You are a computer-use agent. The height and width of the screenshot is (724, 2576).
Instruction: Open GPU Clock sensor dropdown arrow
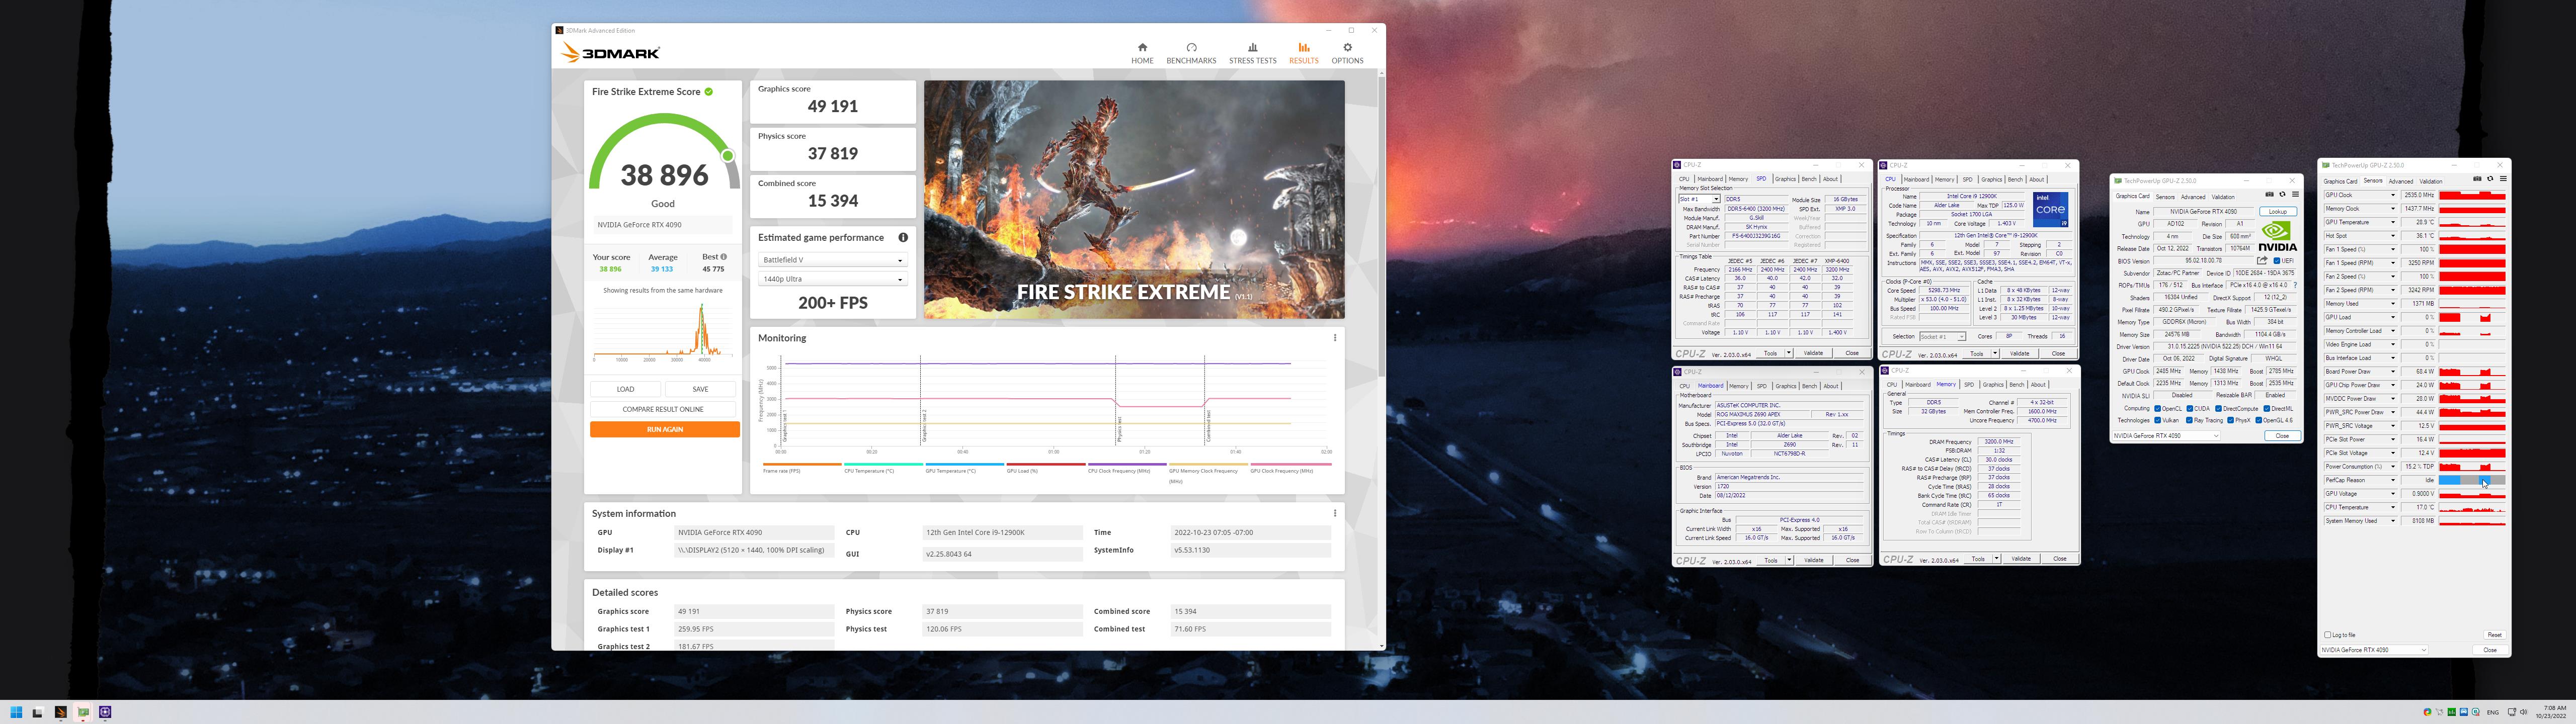[2393, 195]
